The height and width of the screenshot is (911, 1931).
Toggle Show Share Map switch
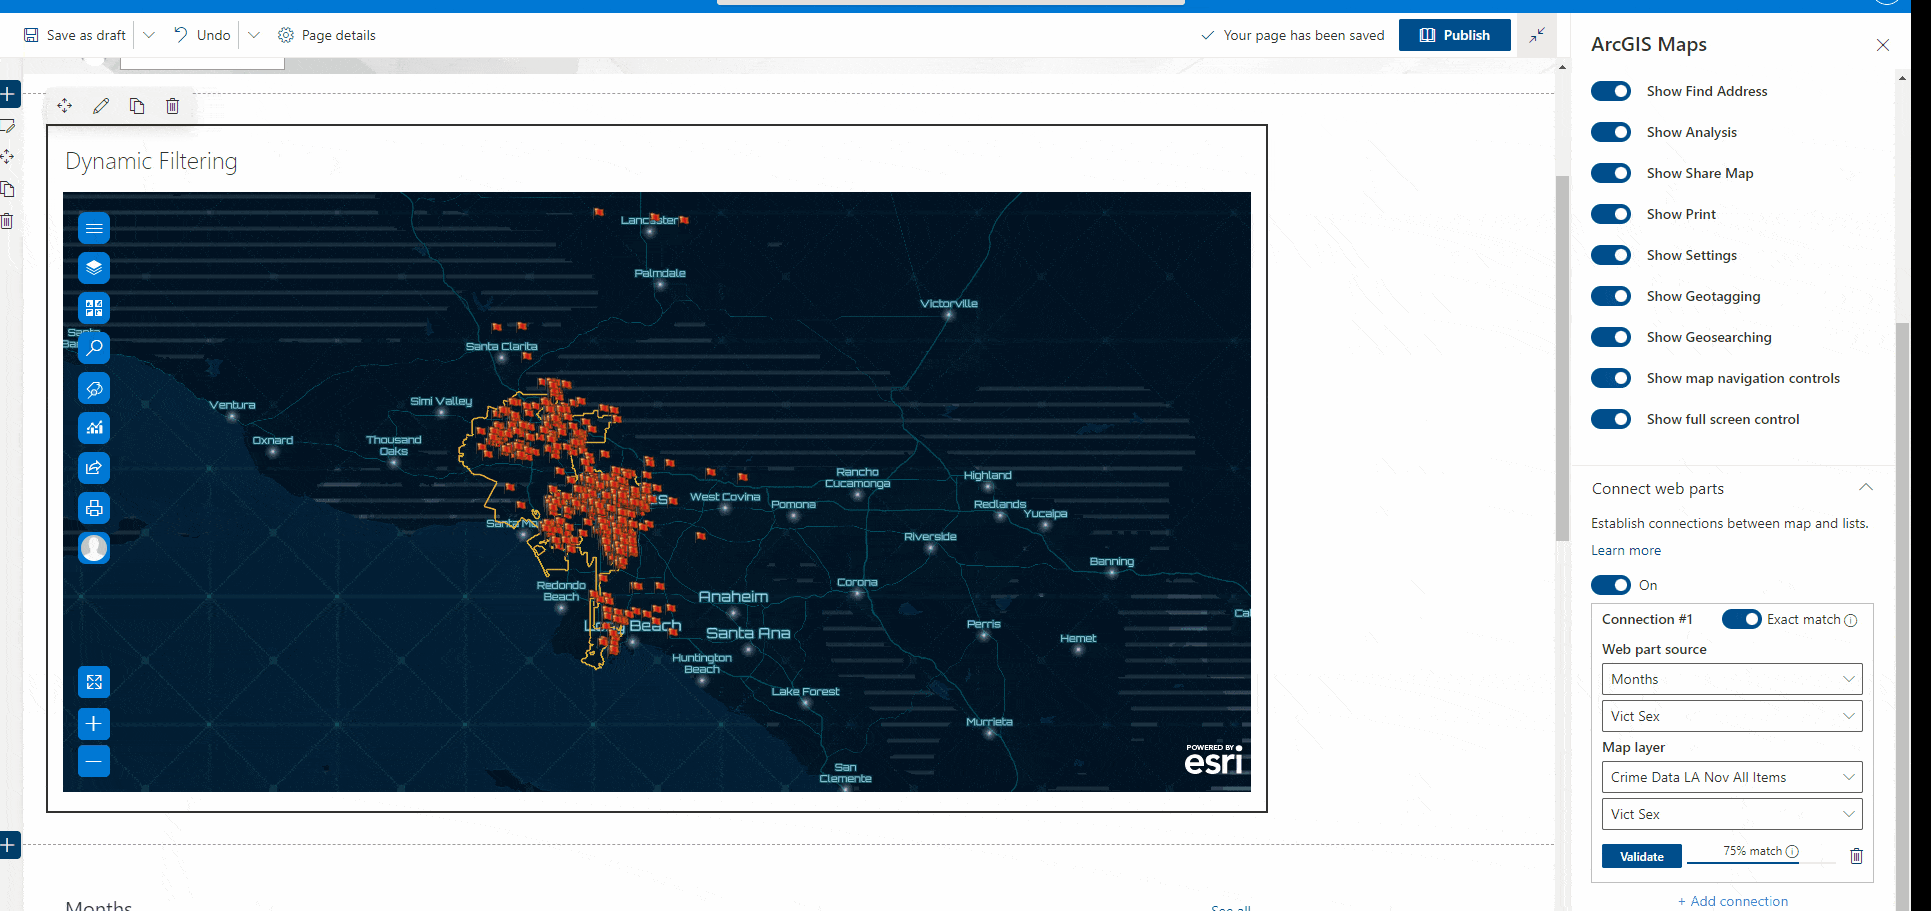click(1611, 173)
